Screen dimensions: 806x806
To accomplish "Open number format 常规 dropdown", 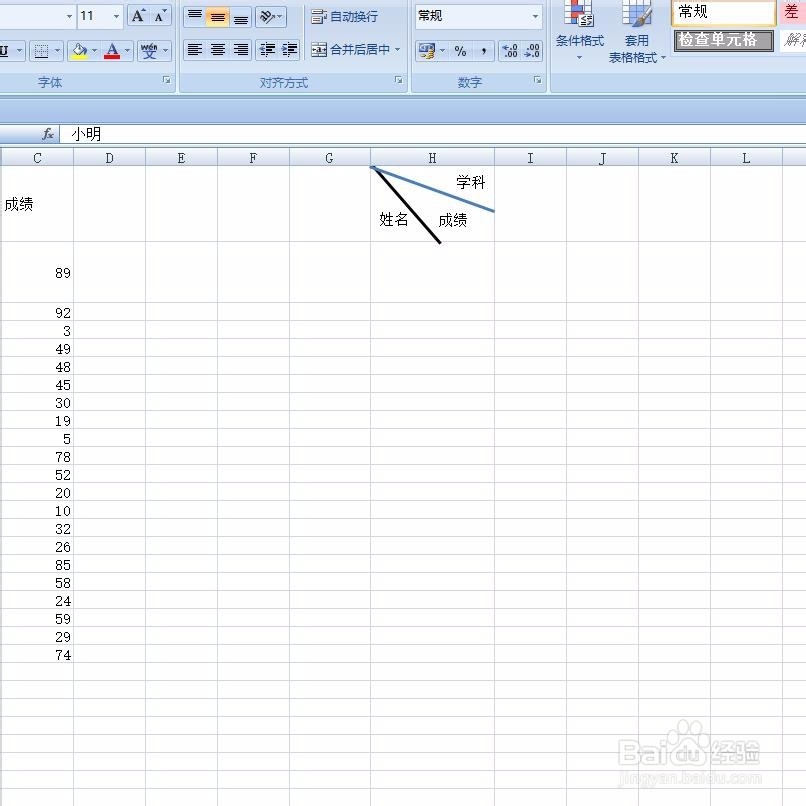I will (x=536, y=16).
